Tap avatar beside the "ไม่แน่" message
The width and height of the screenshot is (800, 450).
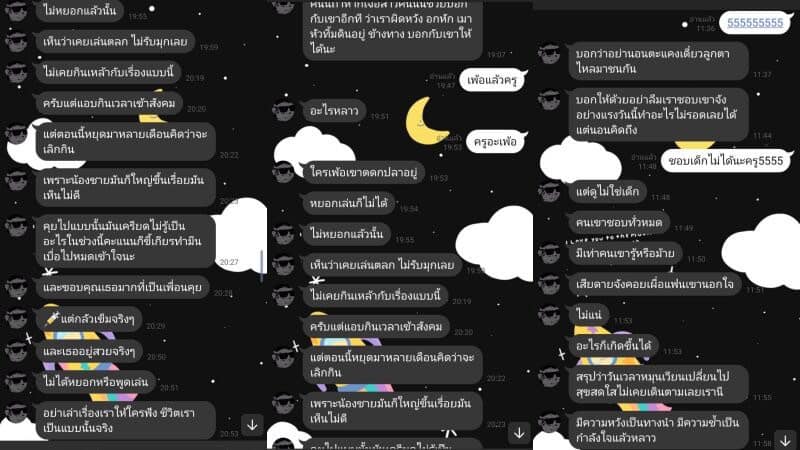550,314
